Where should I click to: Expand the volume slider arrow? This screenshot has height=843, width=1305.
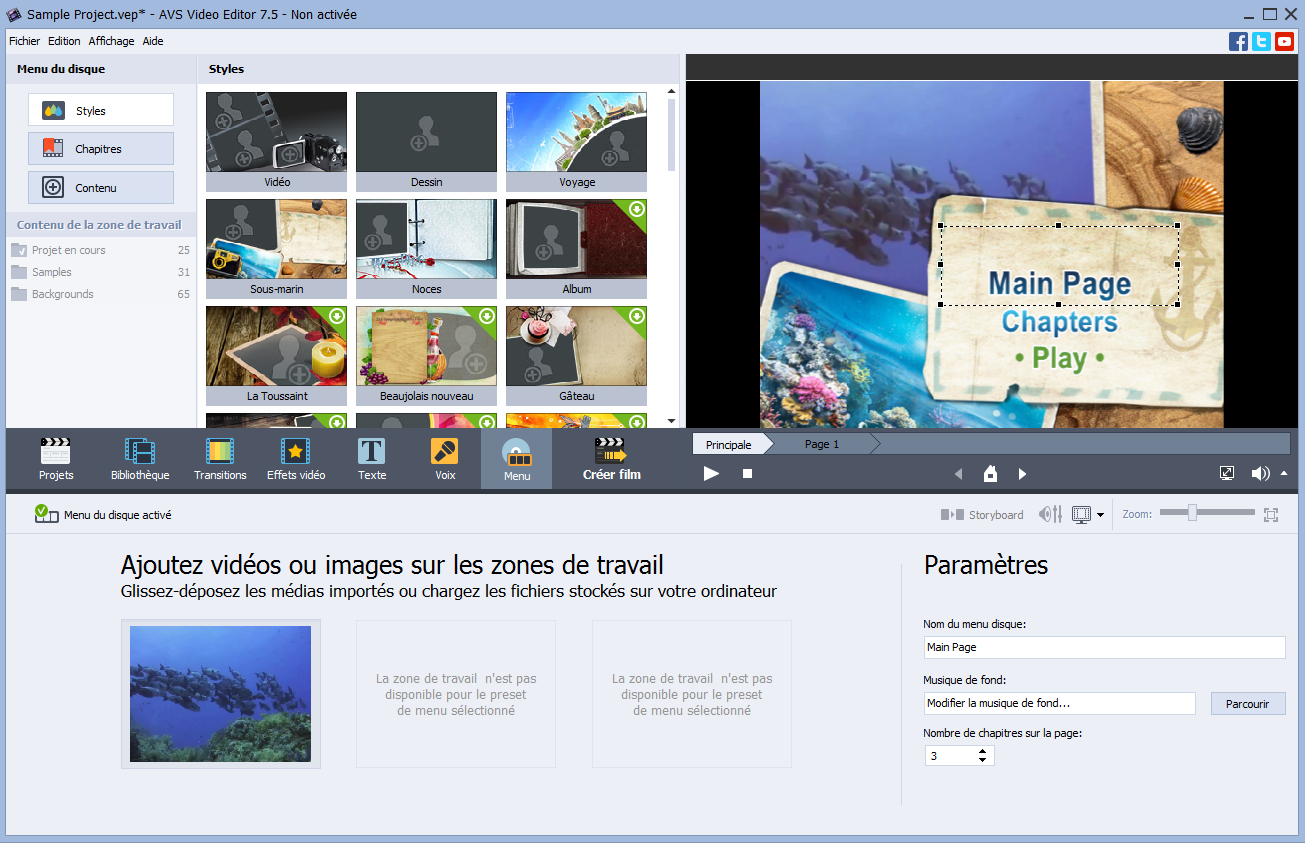pyautogui.click(x=1284, y=474)
